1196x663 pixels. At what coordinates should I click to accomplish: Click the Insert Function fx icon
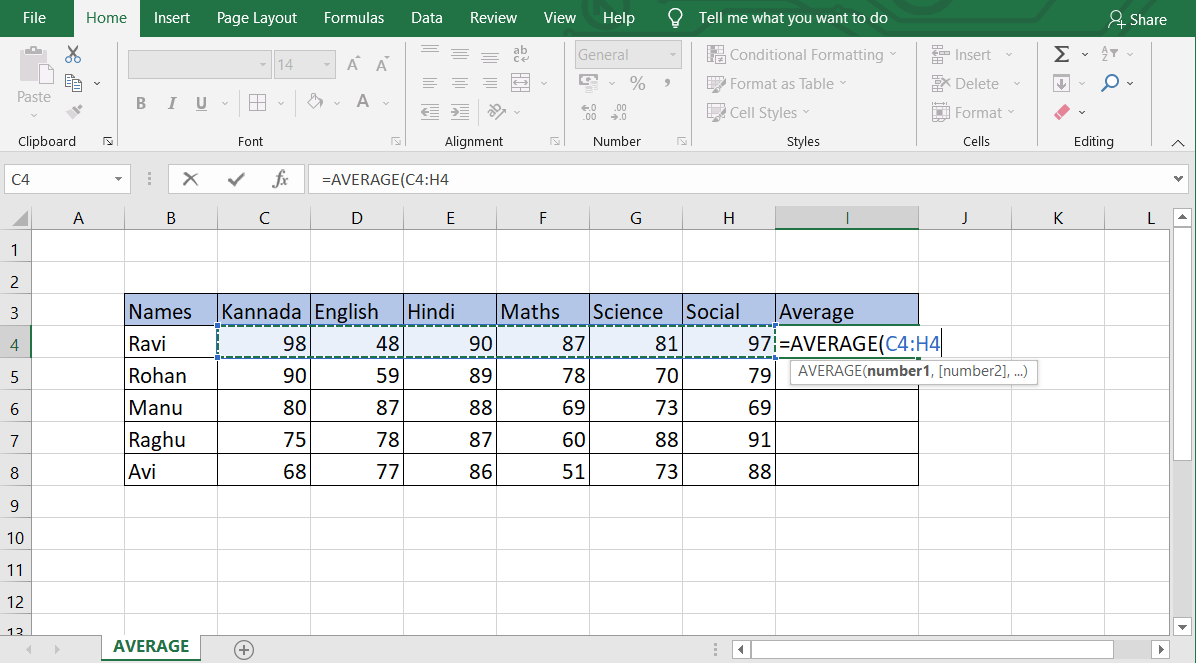click(x=279, y=178)
